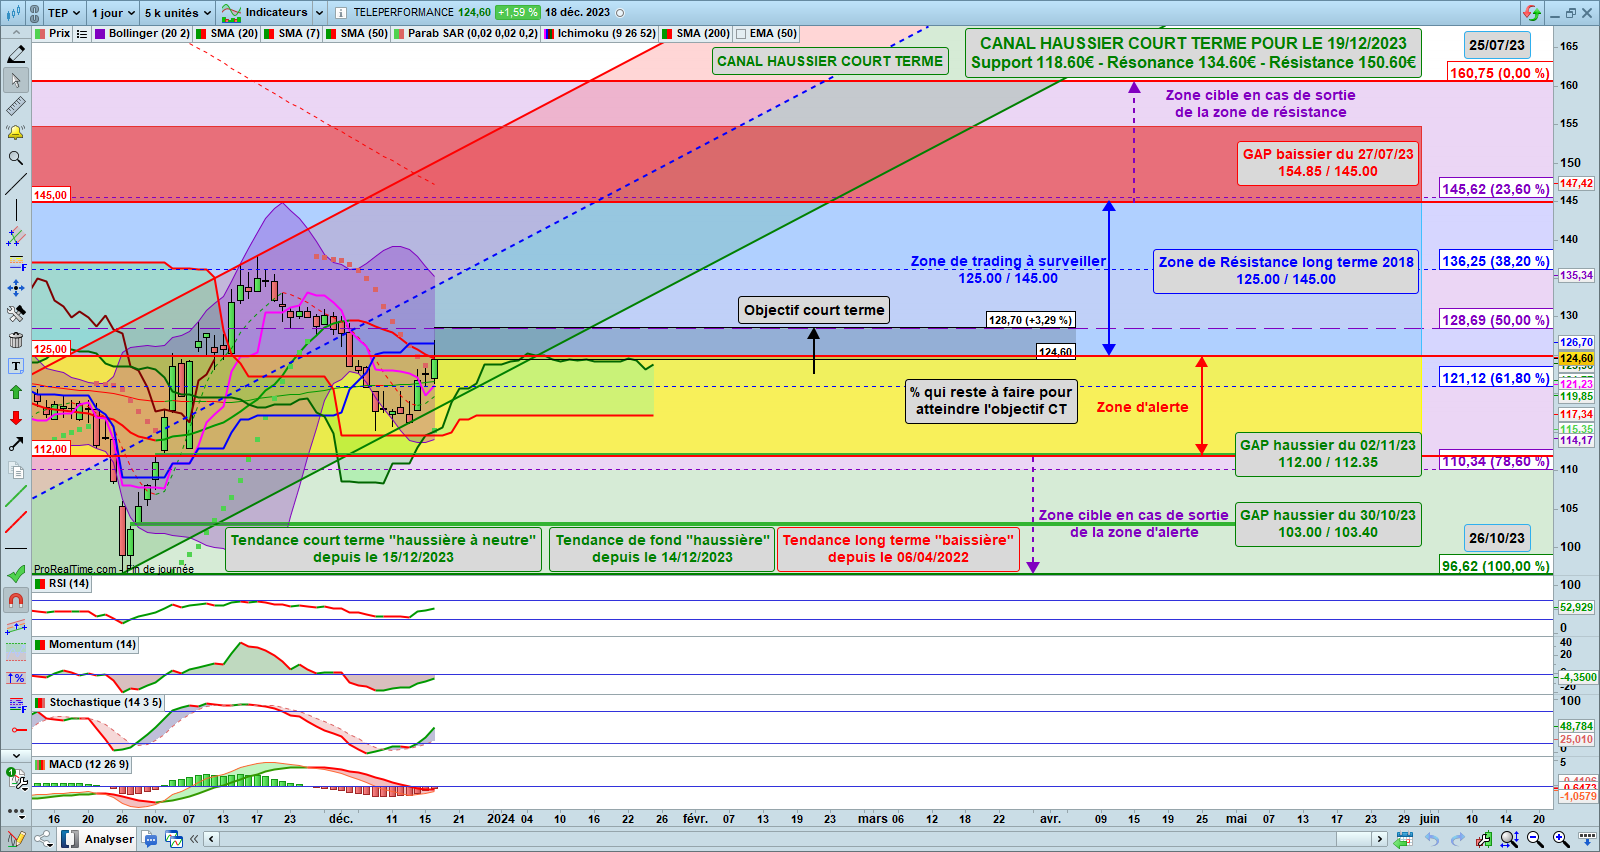This screenshot has height=852, width=1600.
Task: Open the MACD (12 26 9) panel label
Action: [82, 765]
